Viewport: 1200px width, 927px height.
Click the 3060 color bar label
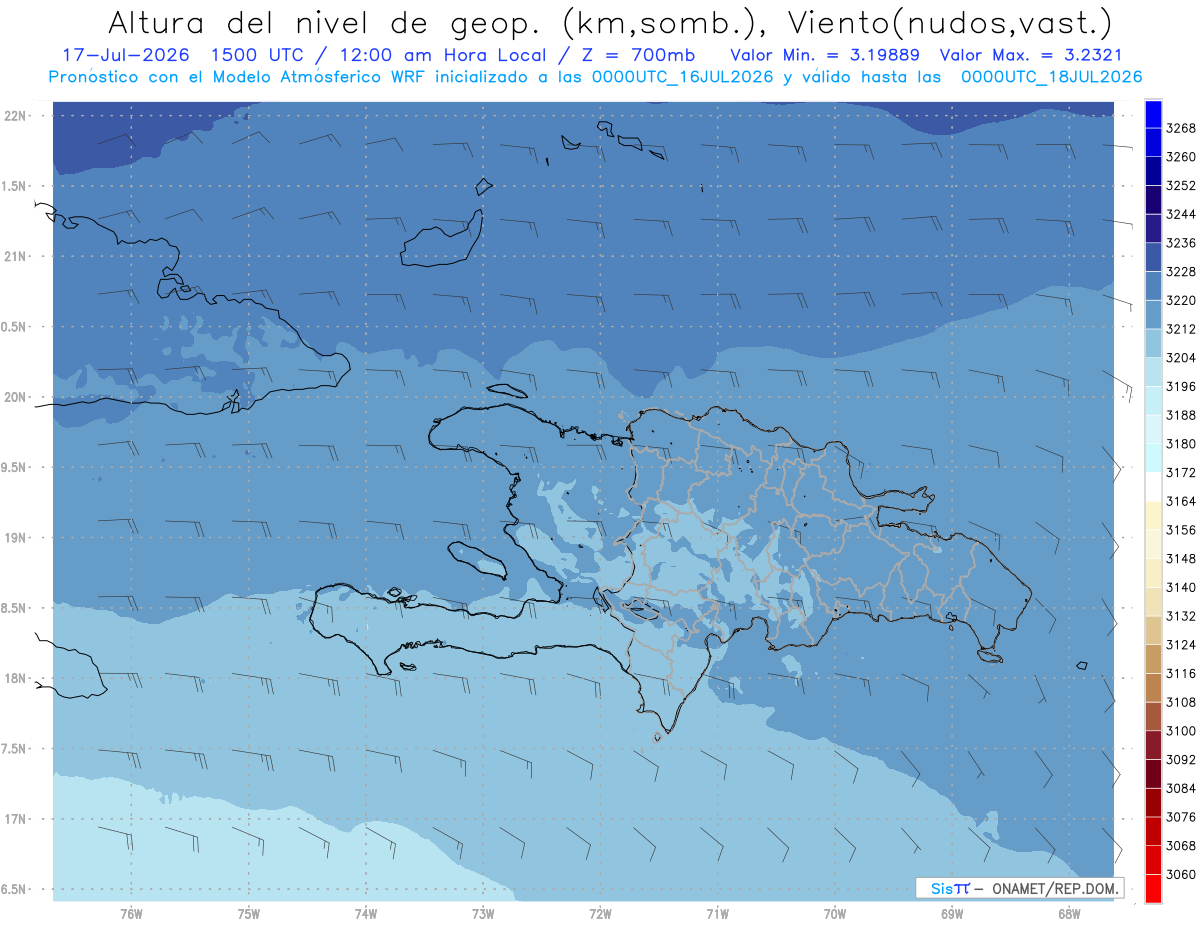click(1180, 874)
